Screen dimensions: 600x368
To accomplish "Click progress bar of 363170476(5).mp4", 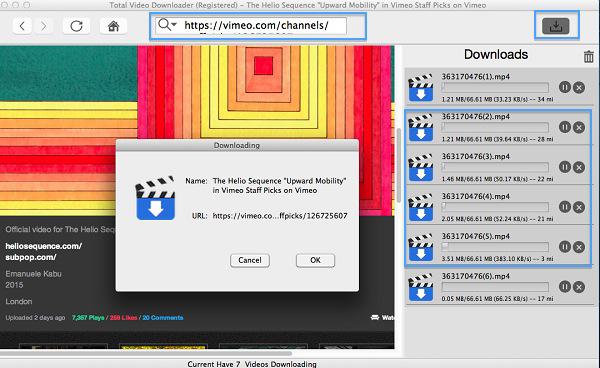I will (x=495, y=247).
